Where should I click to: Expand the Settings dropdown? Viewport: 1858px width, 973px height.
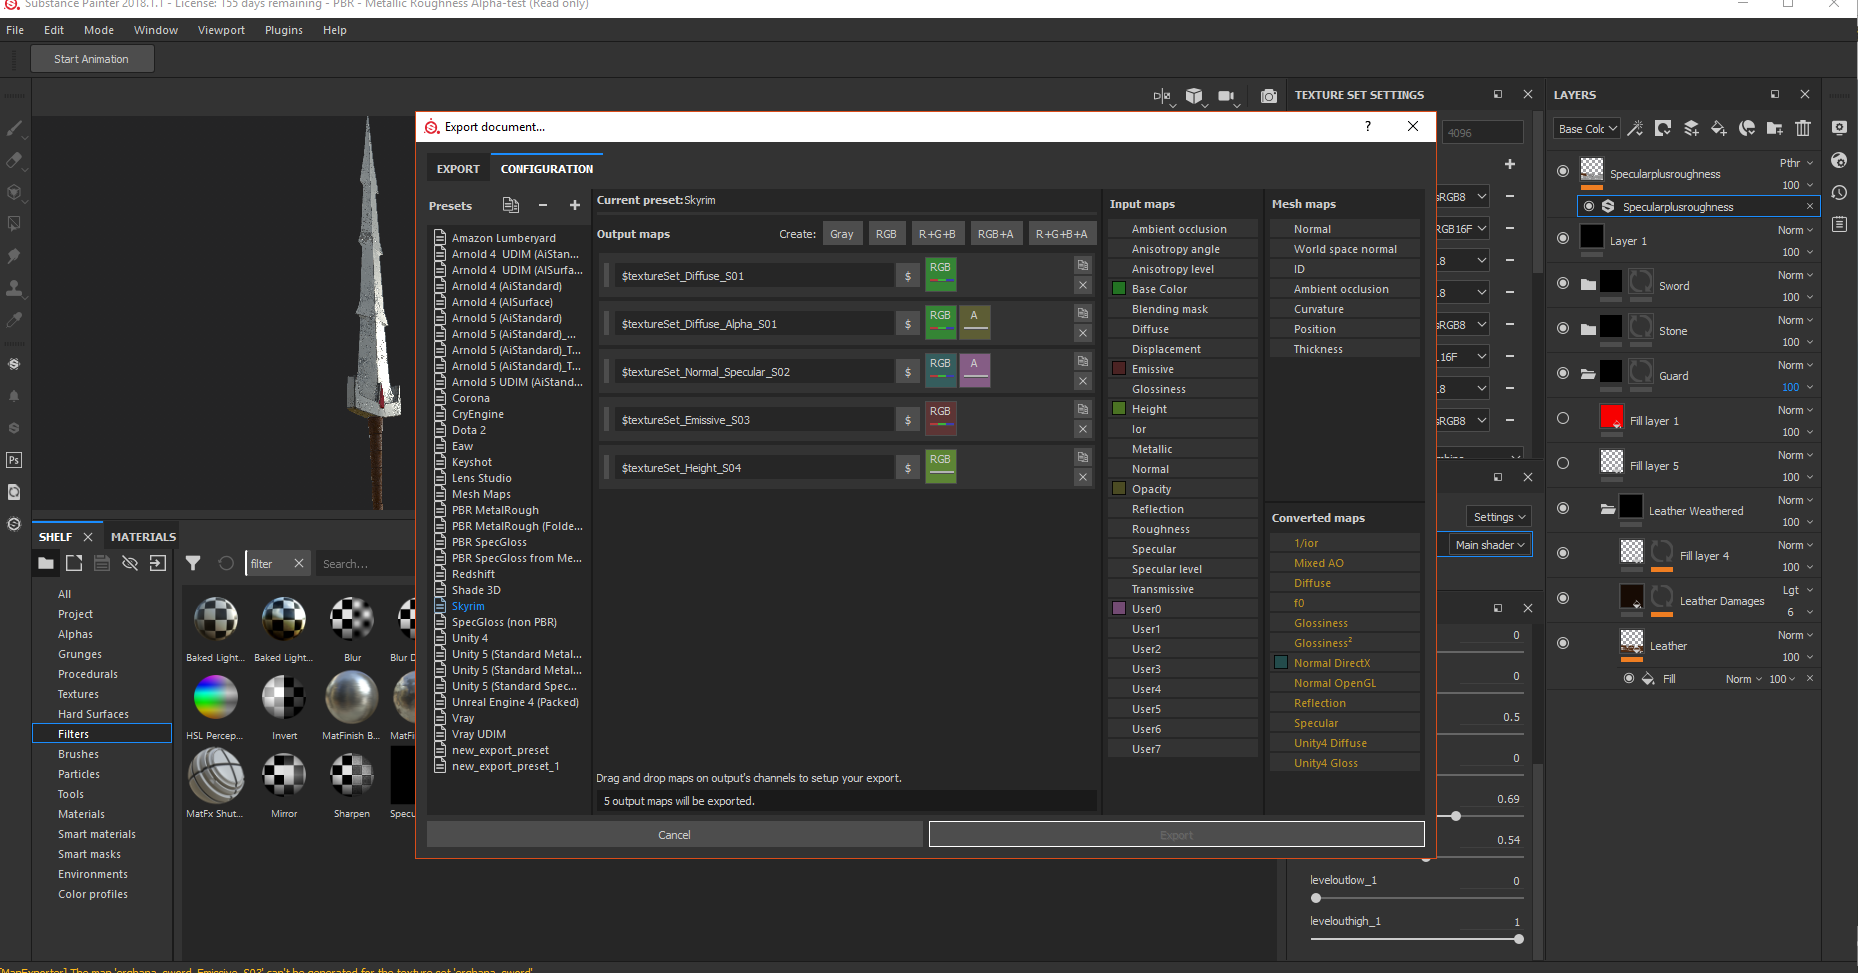pyautogui.click(x=1499, y=517)
